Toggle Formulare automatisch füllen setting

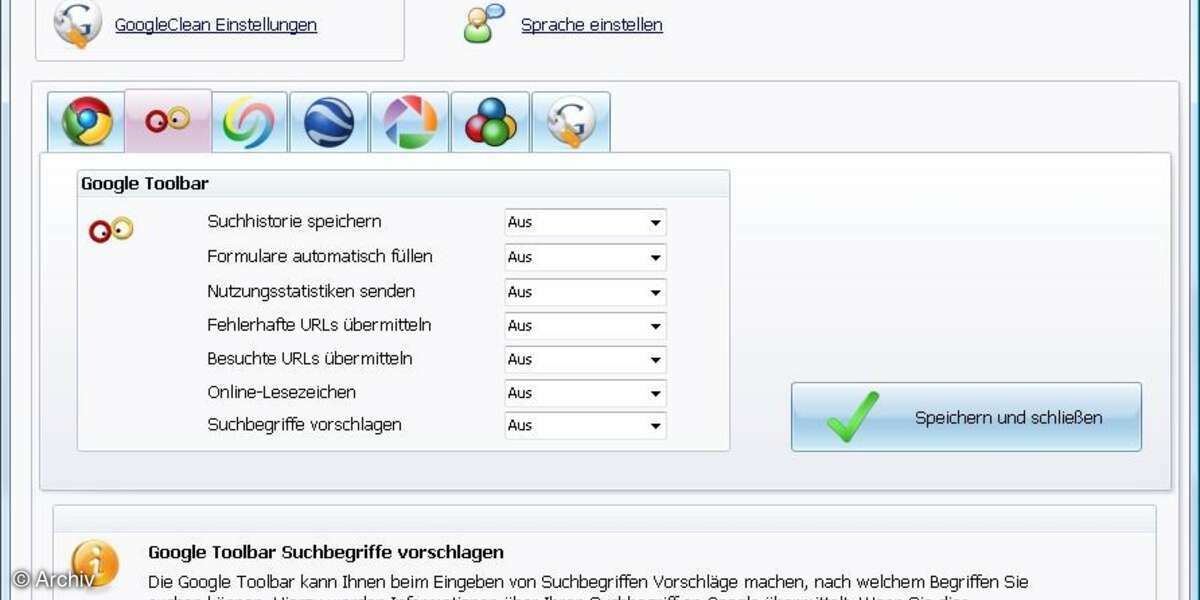click(x=585, y=257)
